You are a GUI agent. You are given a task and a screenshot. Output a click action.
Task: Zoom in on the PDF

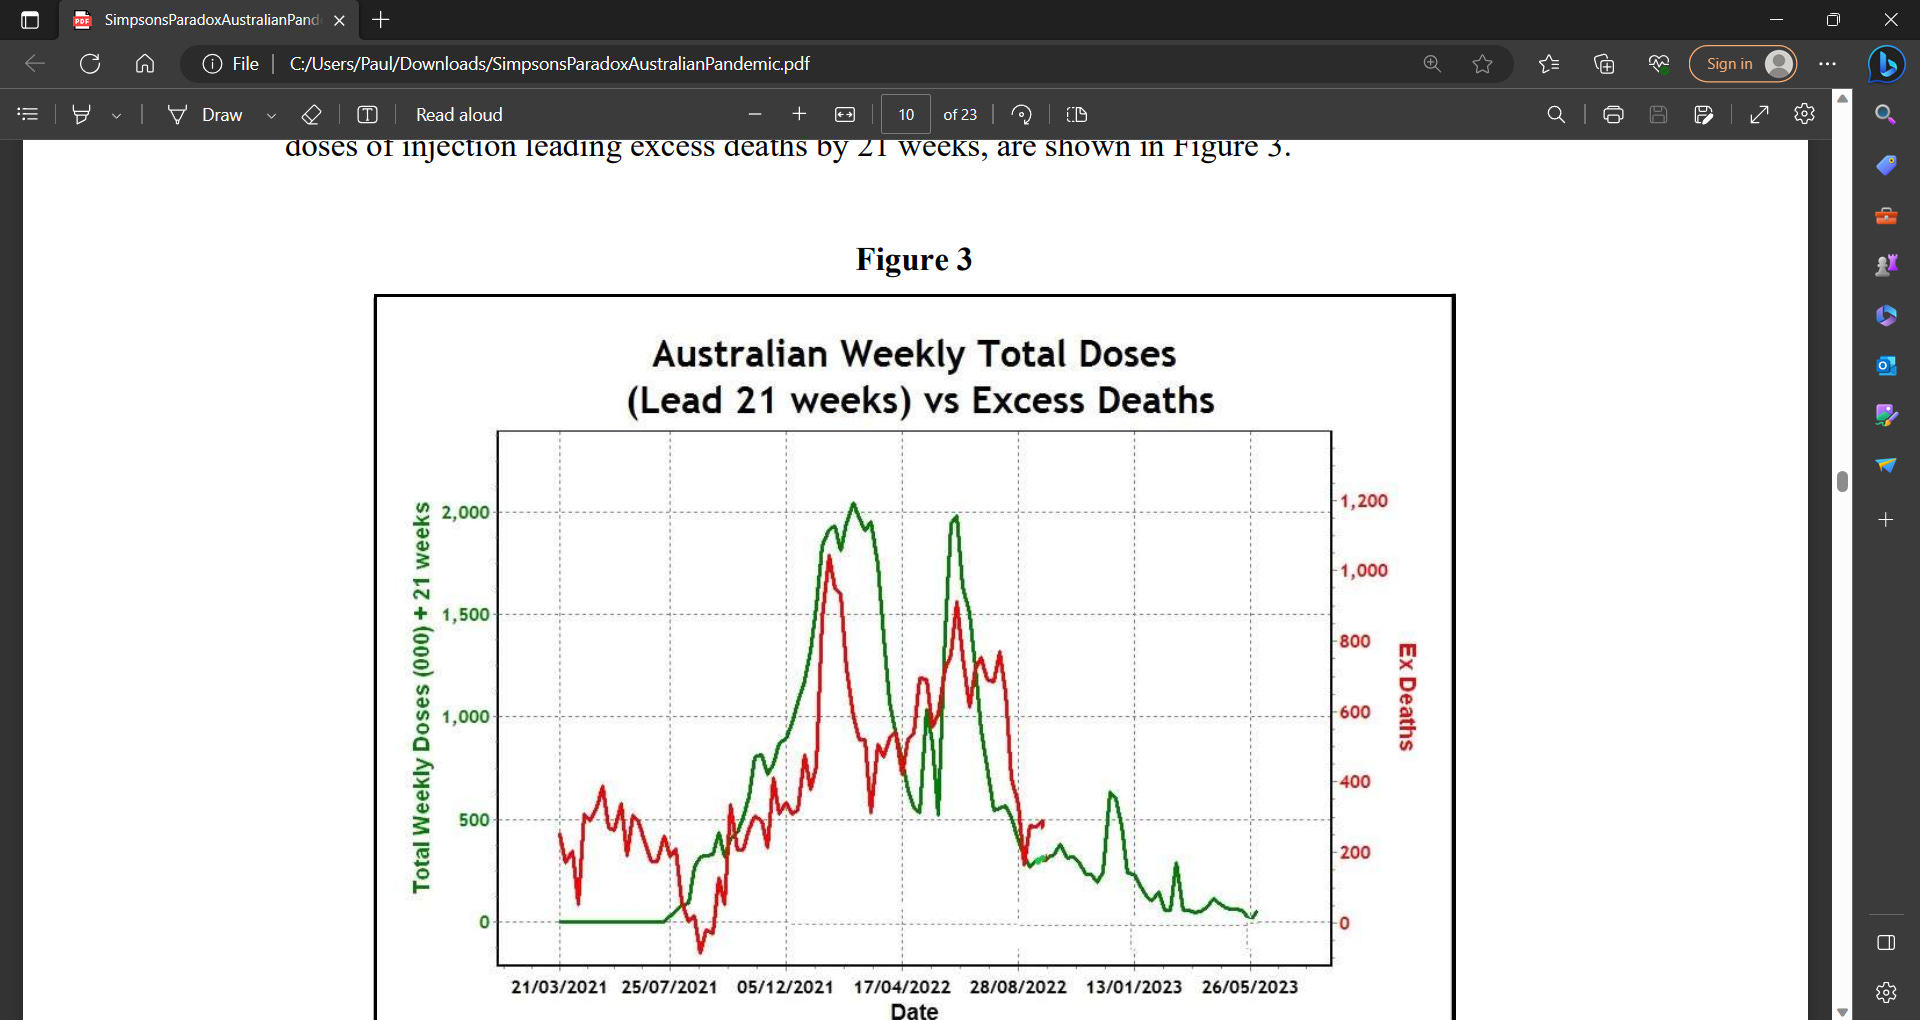pyautogui.click(x=799, y=114)
